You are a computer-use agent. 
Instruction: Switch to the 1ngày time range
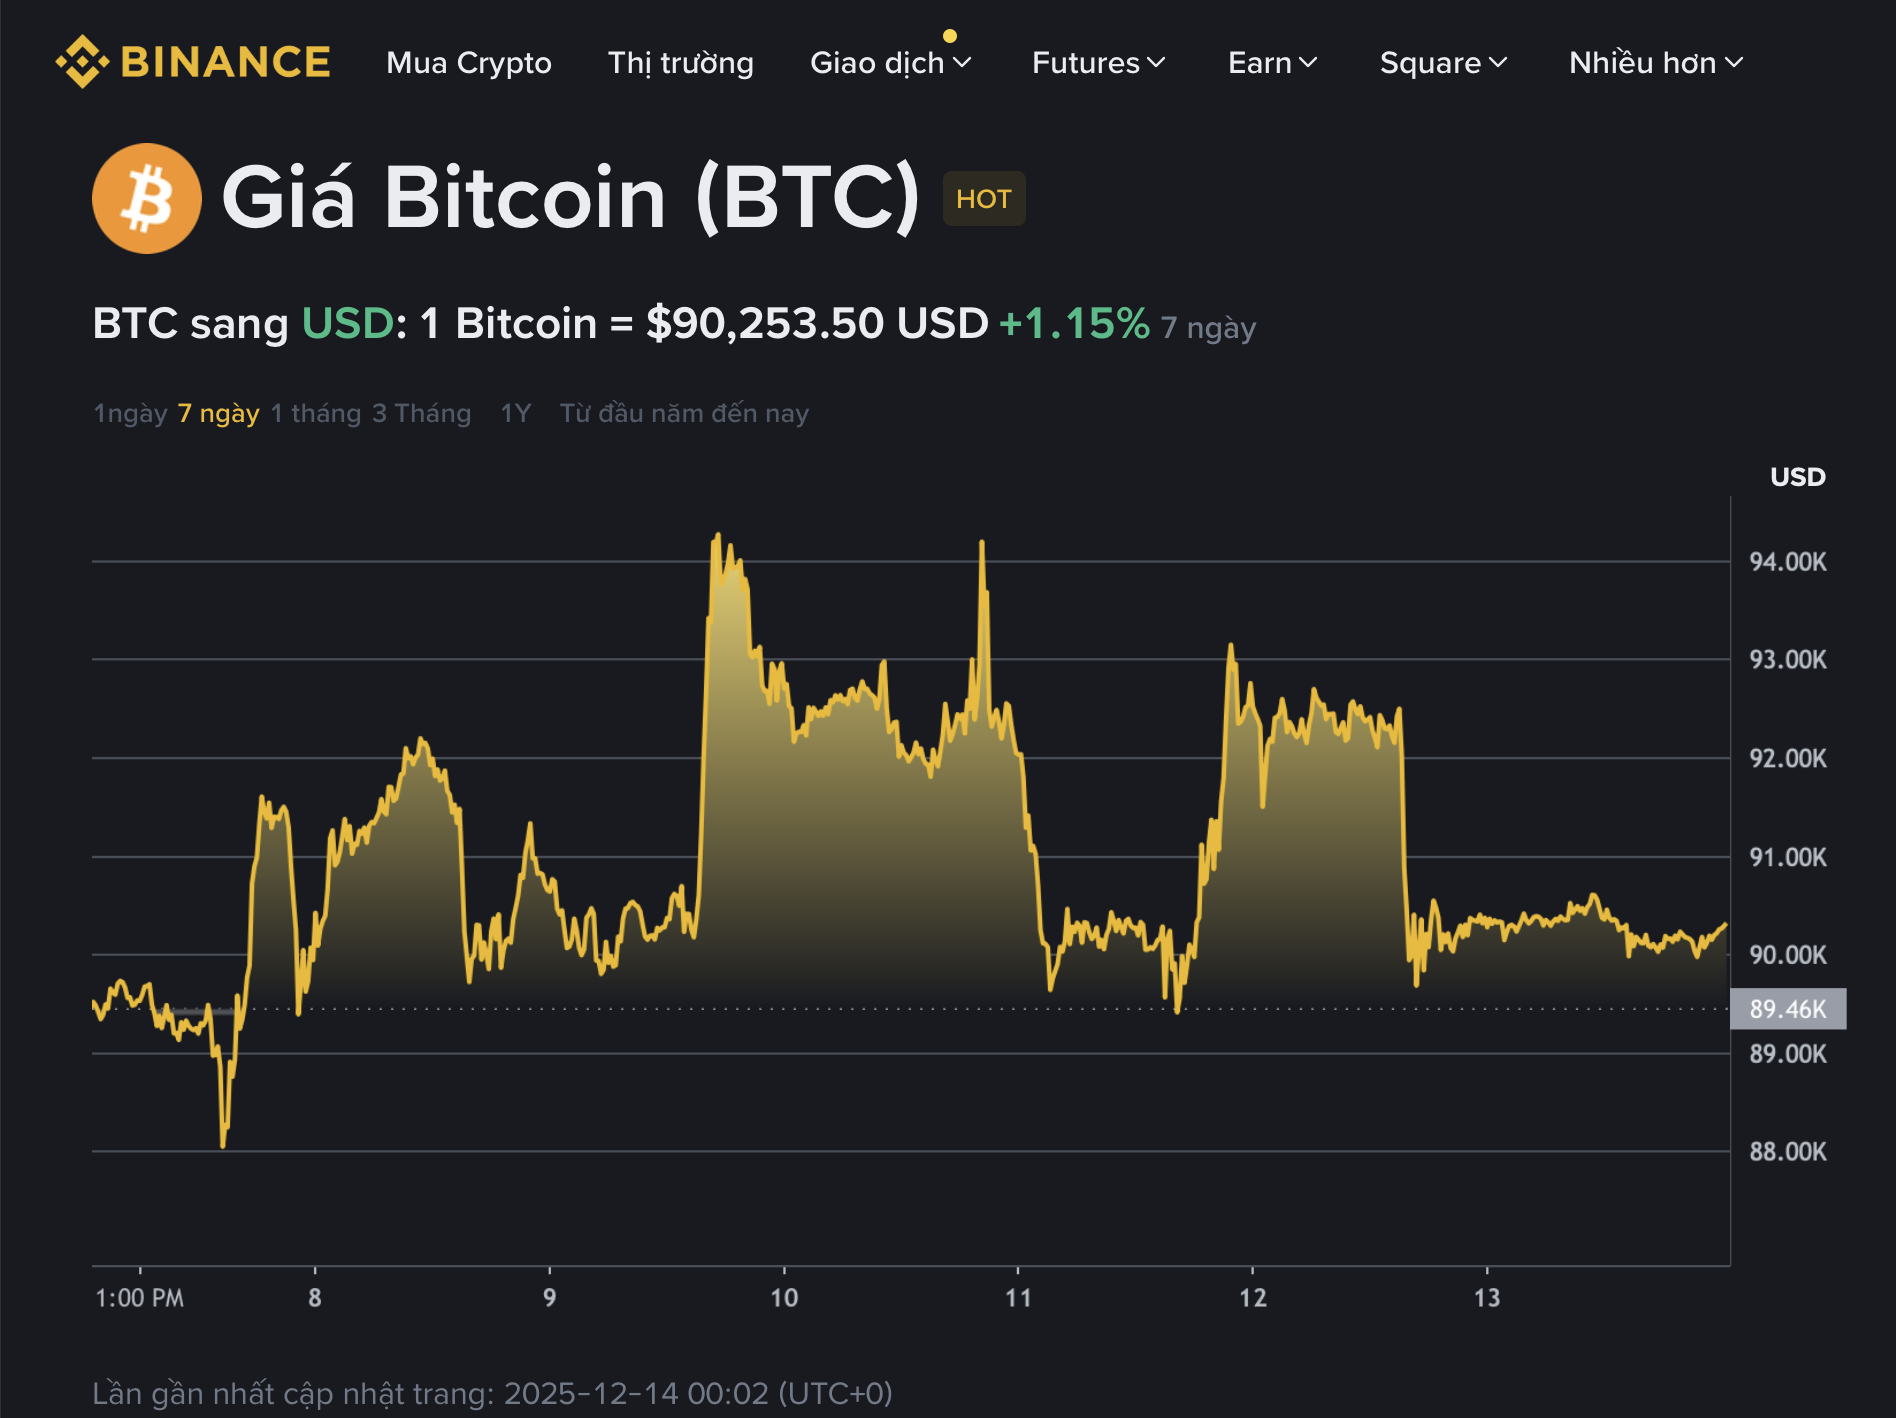point(128,412)
